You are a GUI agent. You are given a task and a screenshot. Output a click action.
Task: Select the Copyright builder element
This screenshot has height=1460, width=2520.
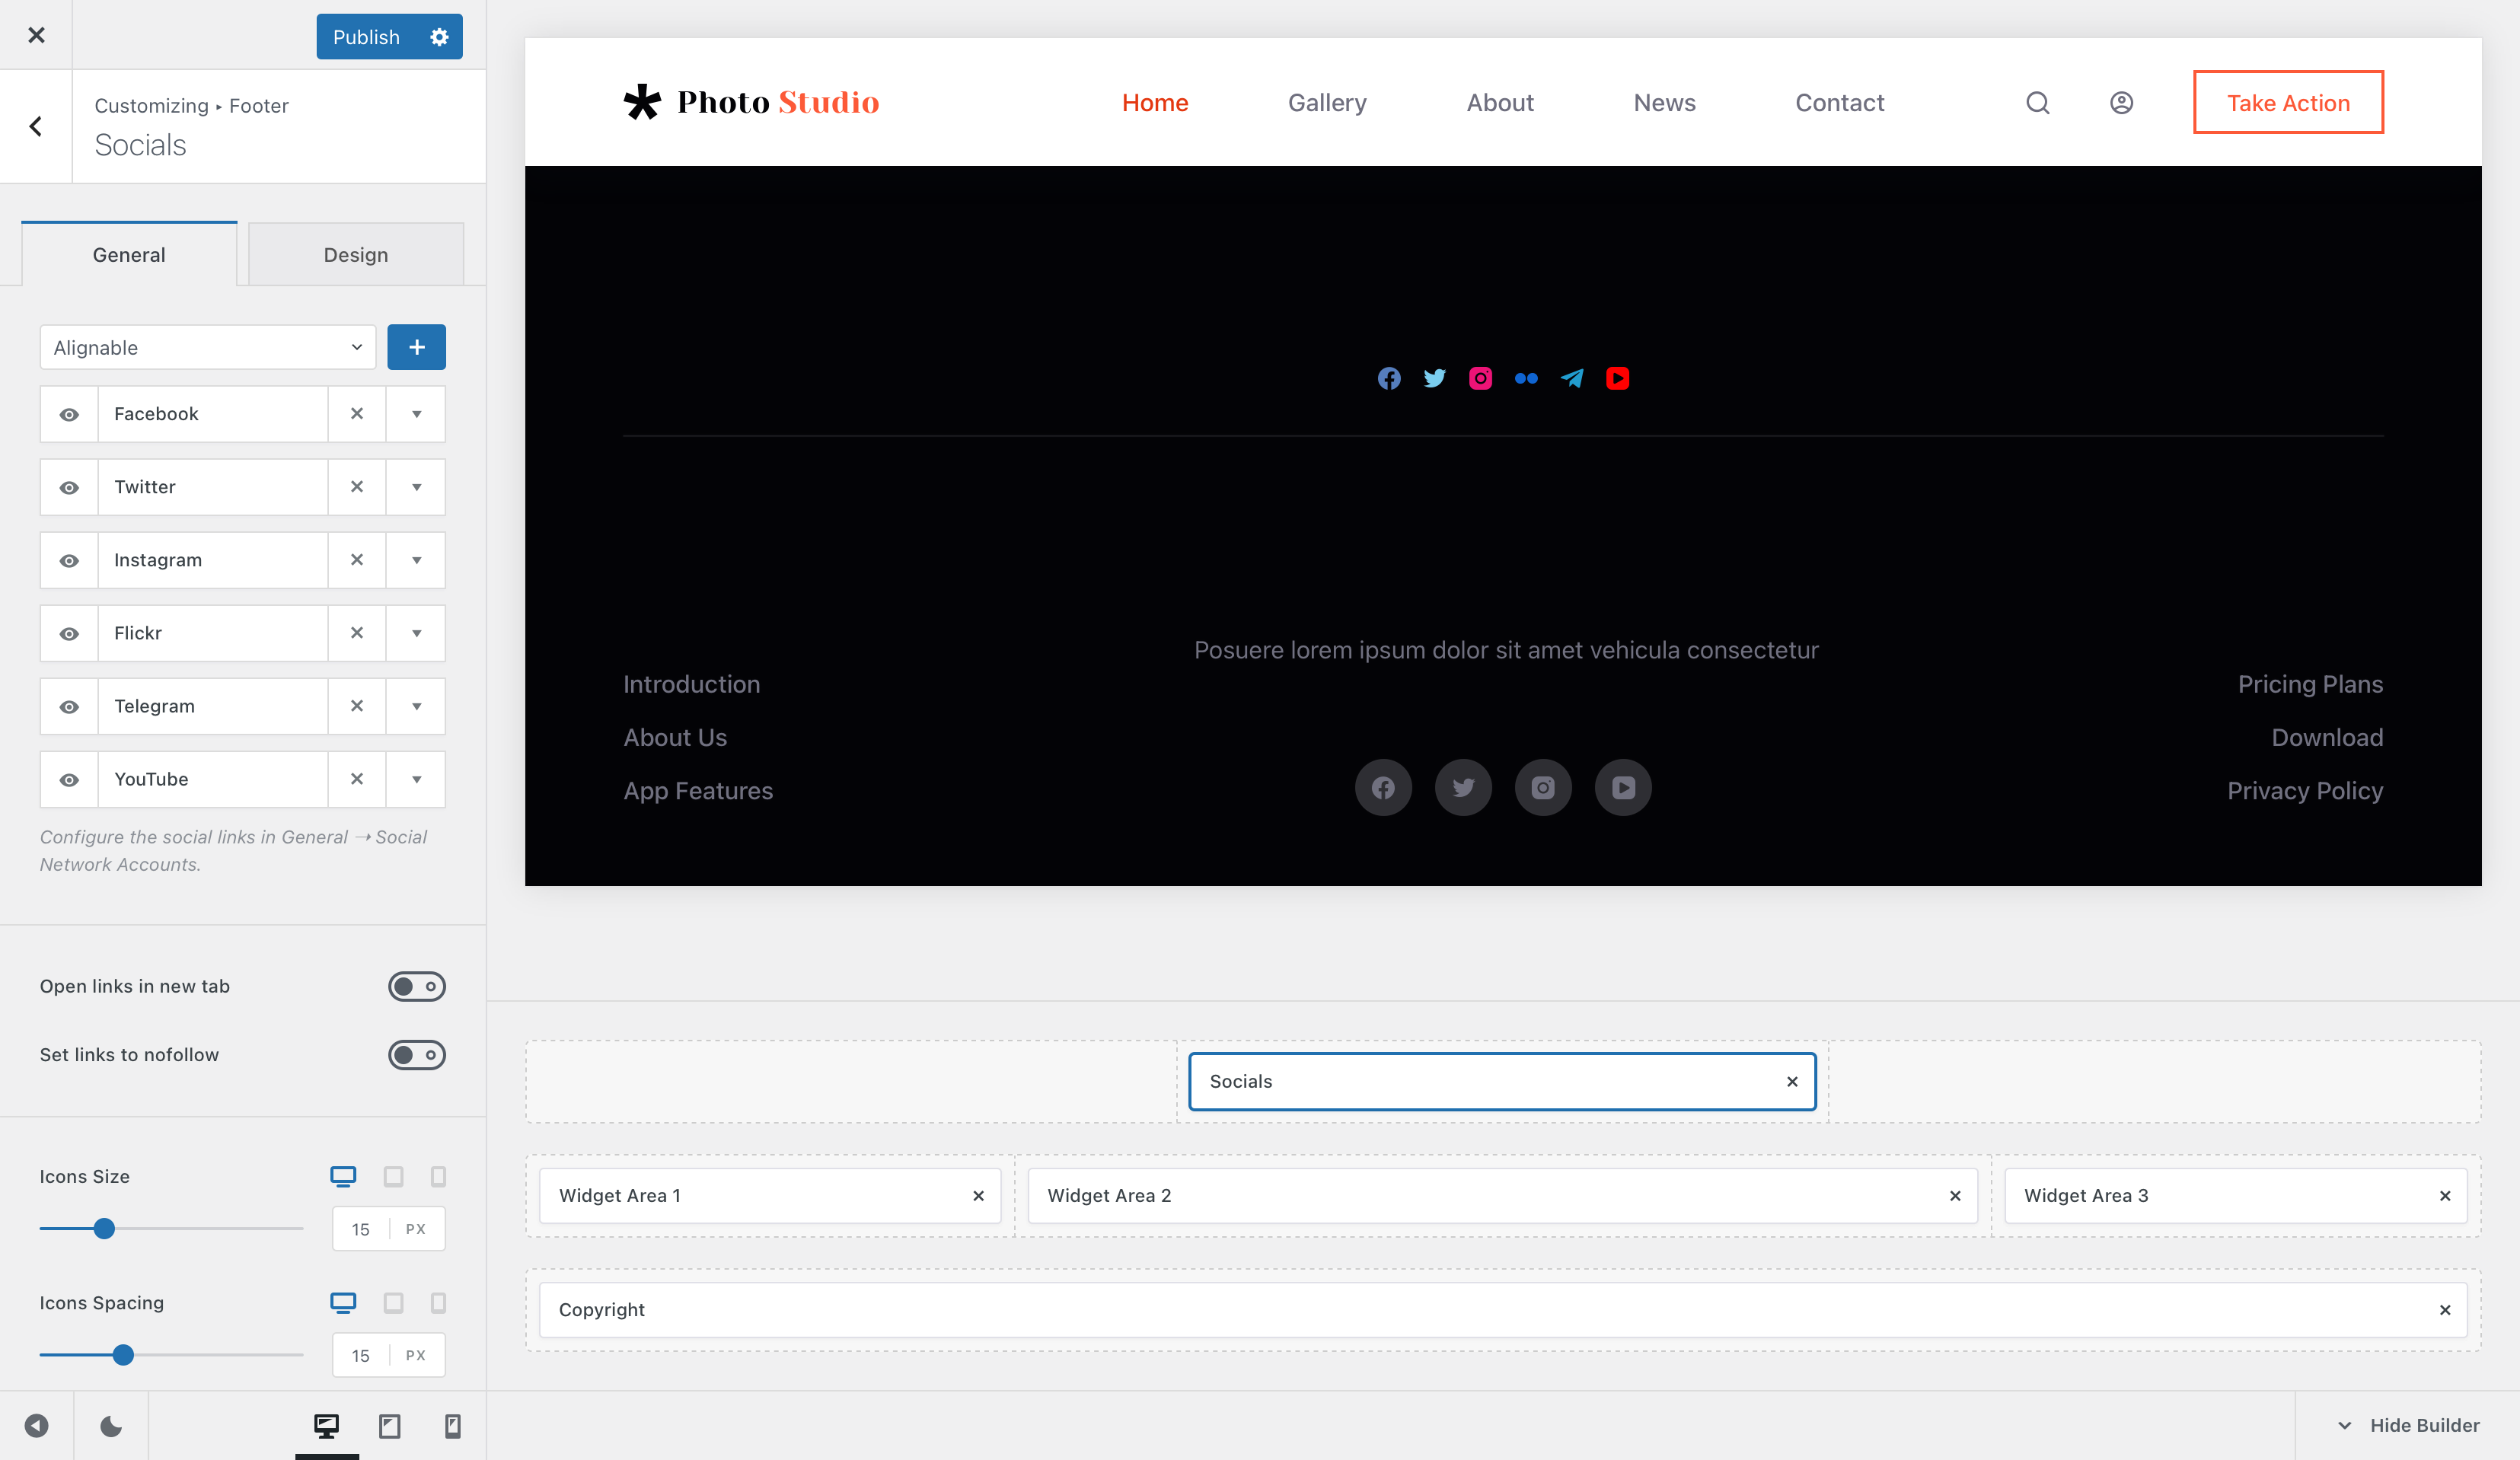tap(1503, 1309)
